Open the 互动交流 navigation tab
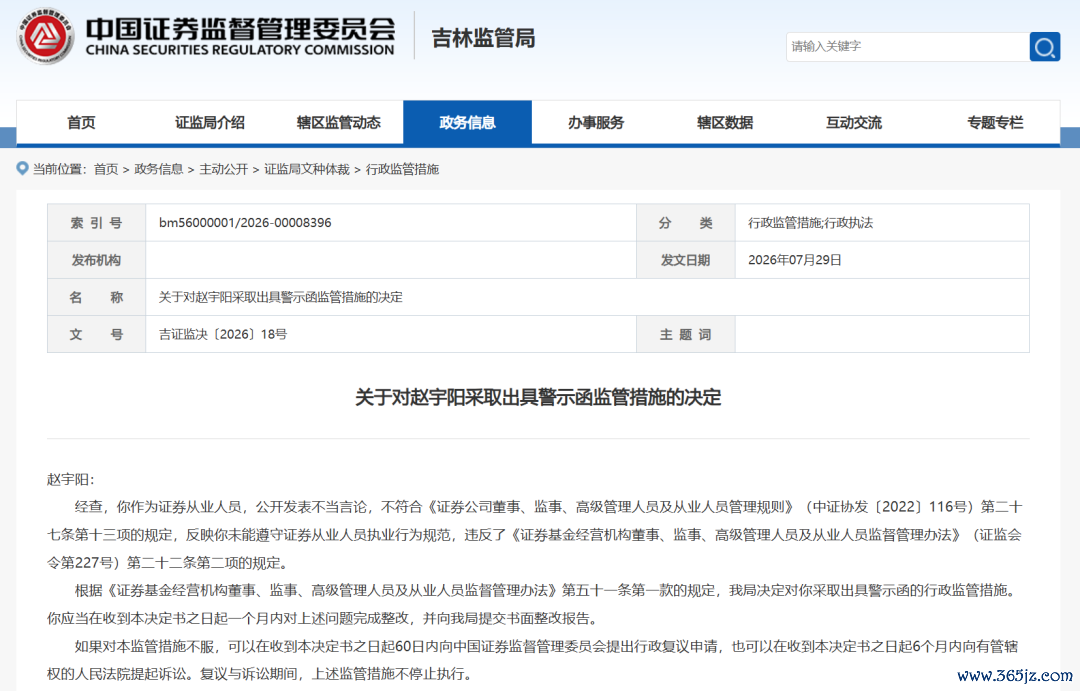 (854, 123)
